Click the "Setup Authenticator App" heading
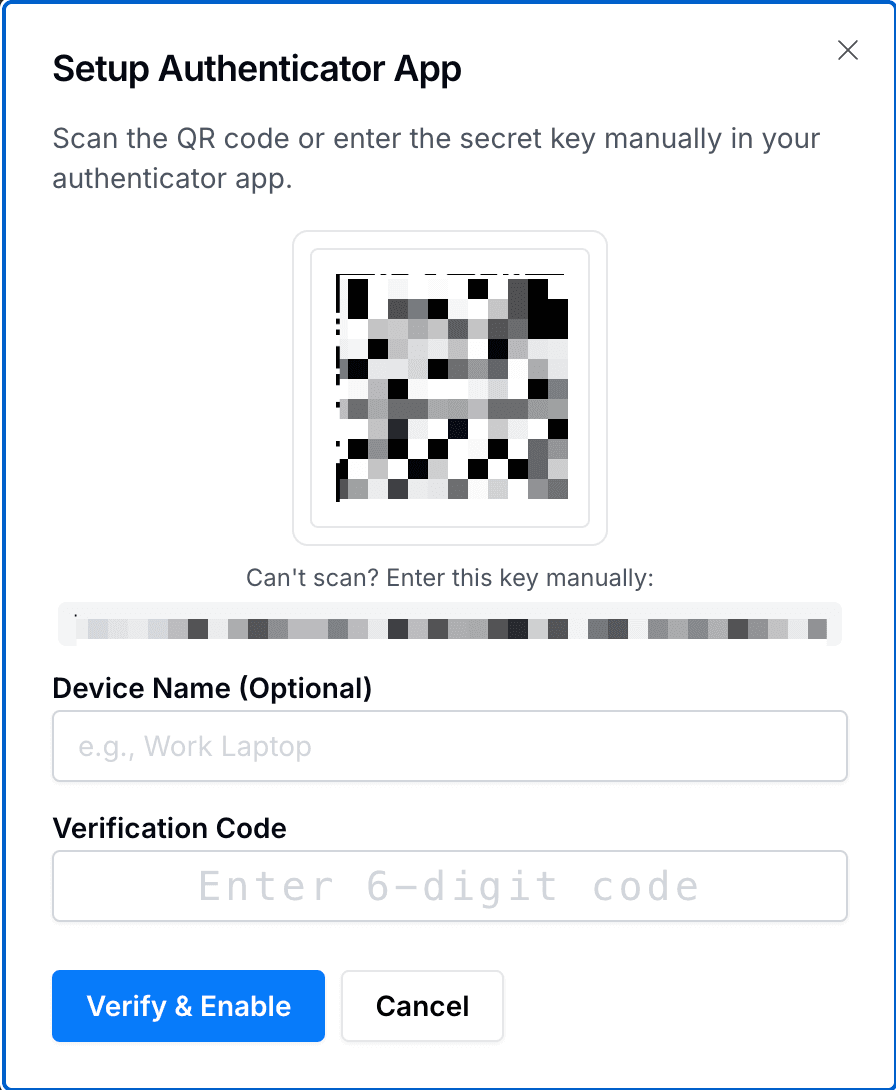This screenshot has height=1090, width=896. 257,70
